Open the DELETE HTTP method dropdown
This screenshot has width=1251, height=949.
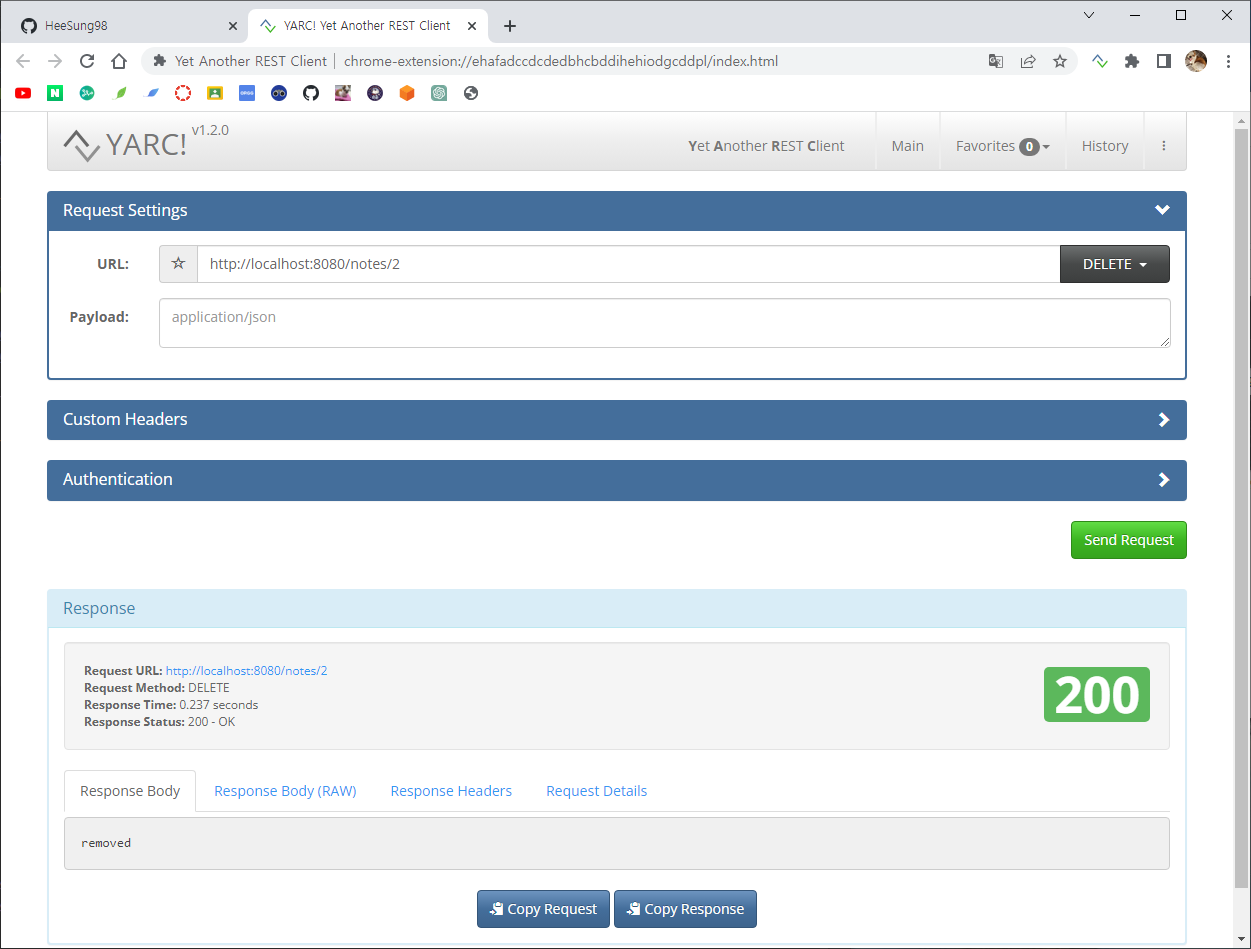(1114, 264)
